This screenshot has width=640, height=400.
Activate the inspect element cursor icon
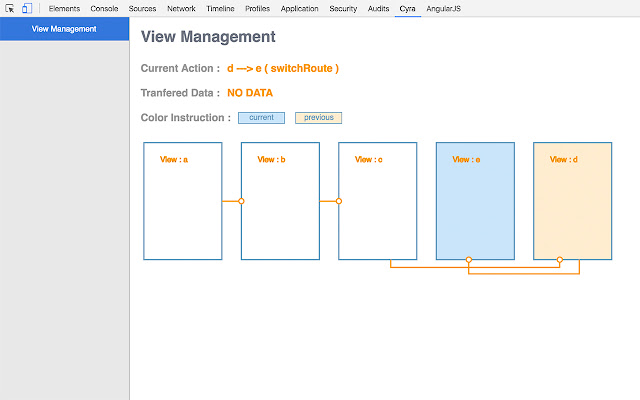point(9,8)
